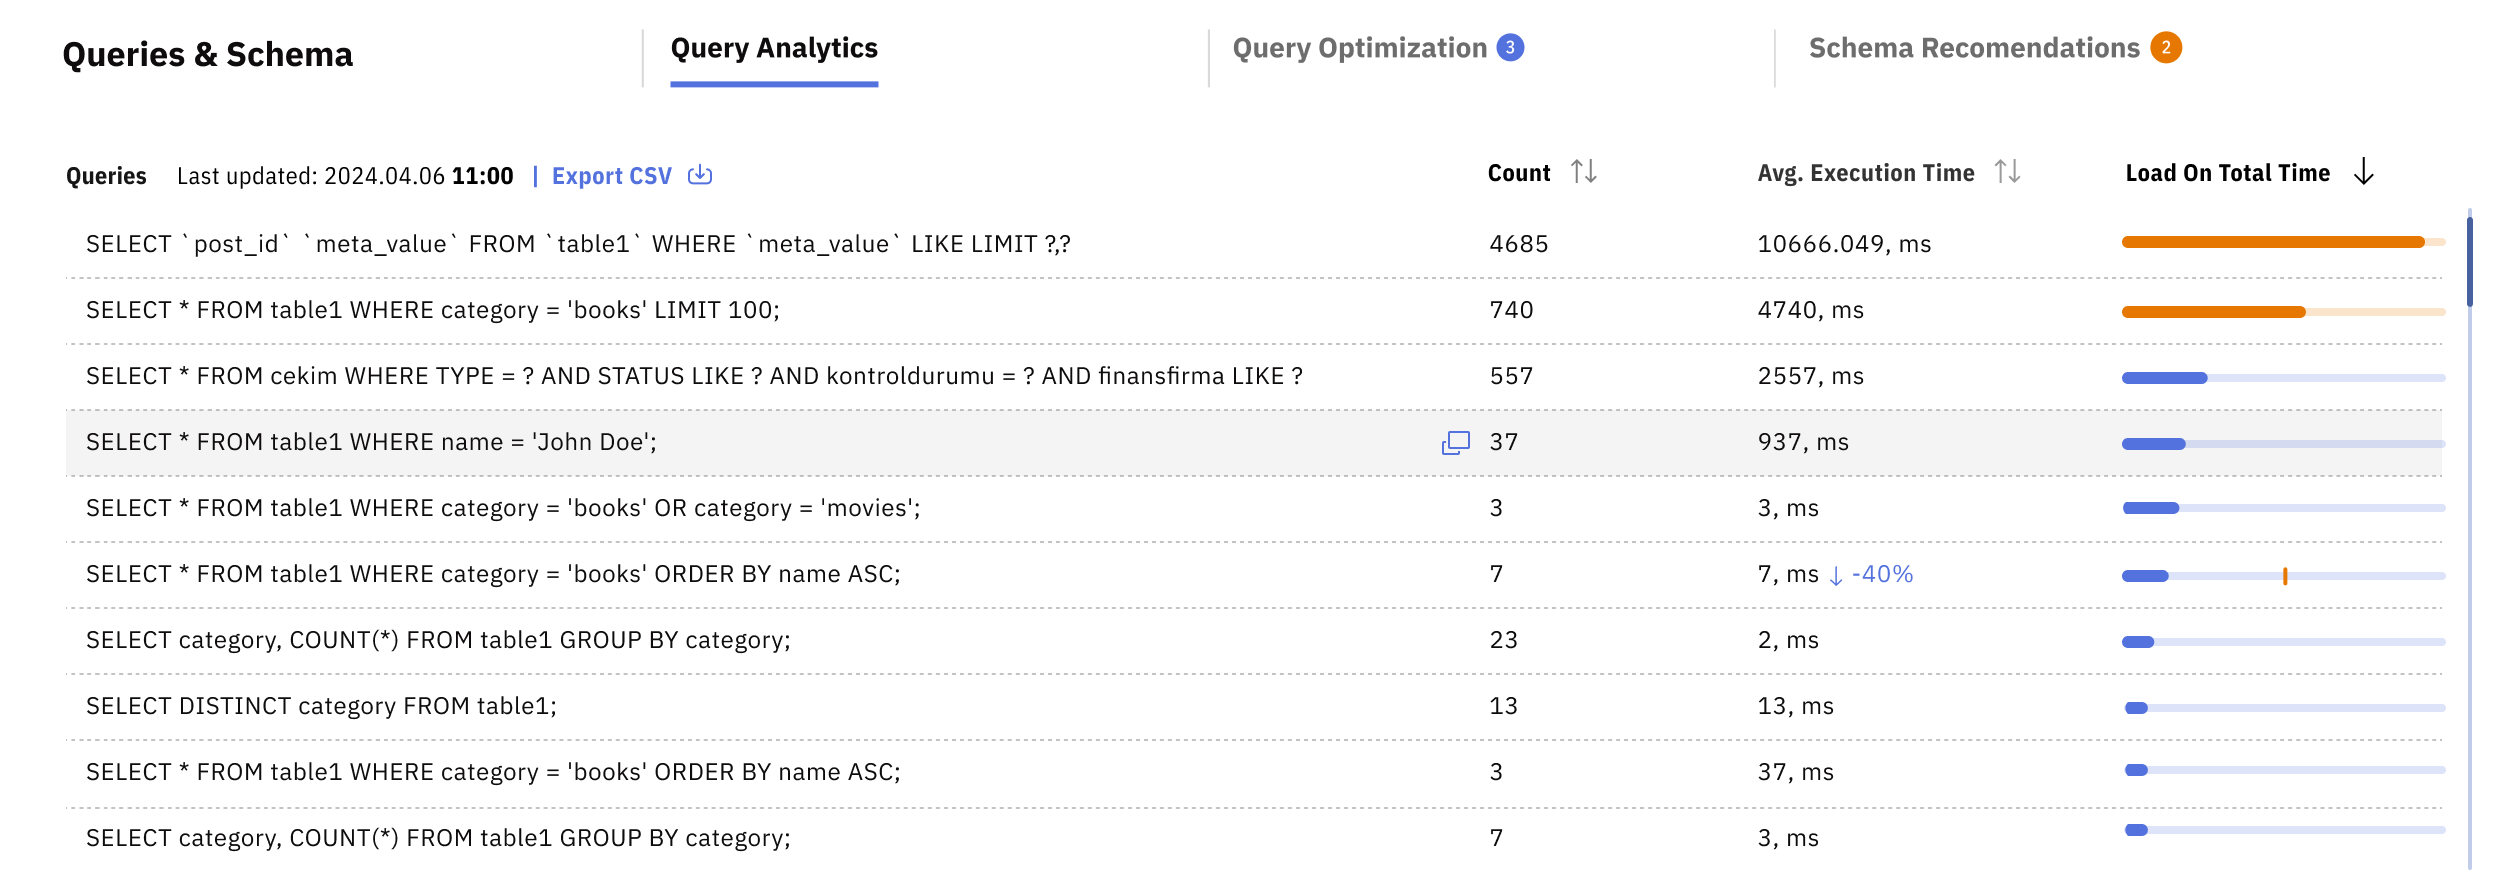Click the Last updated 2024.04.06 11:00 timestamp
2496x882 pixels.
click(345, 176)
